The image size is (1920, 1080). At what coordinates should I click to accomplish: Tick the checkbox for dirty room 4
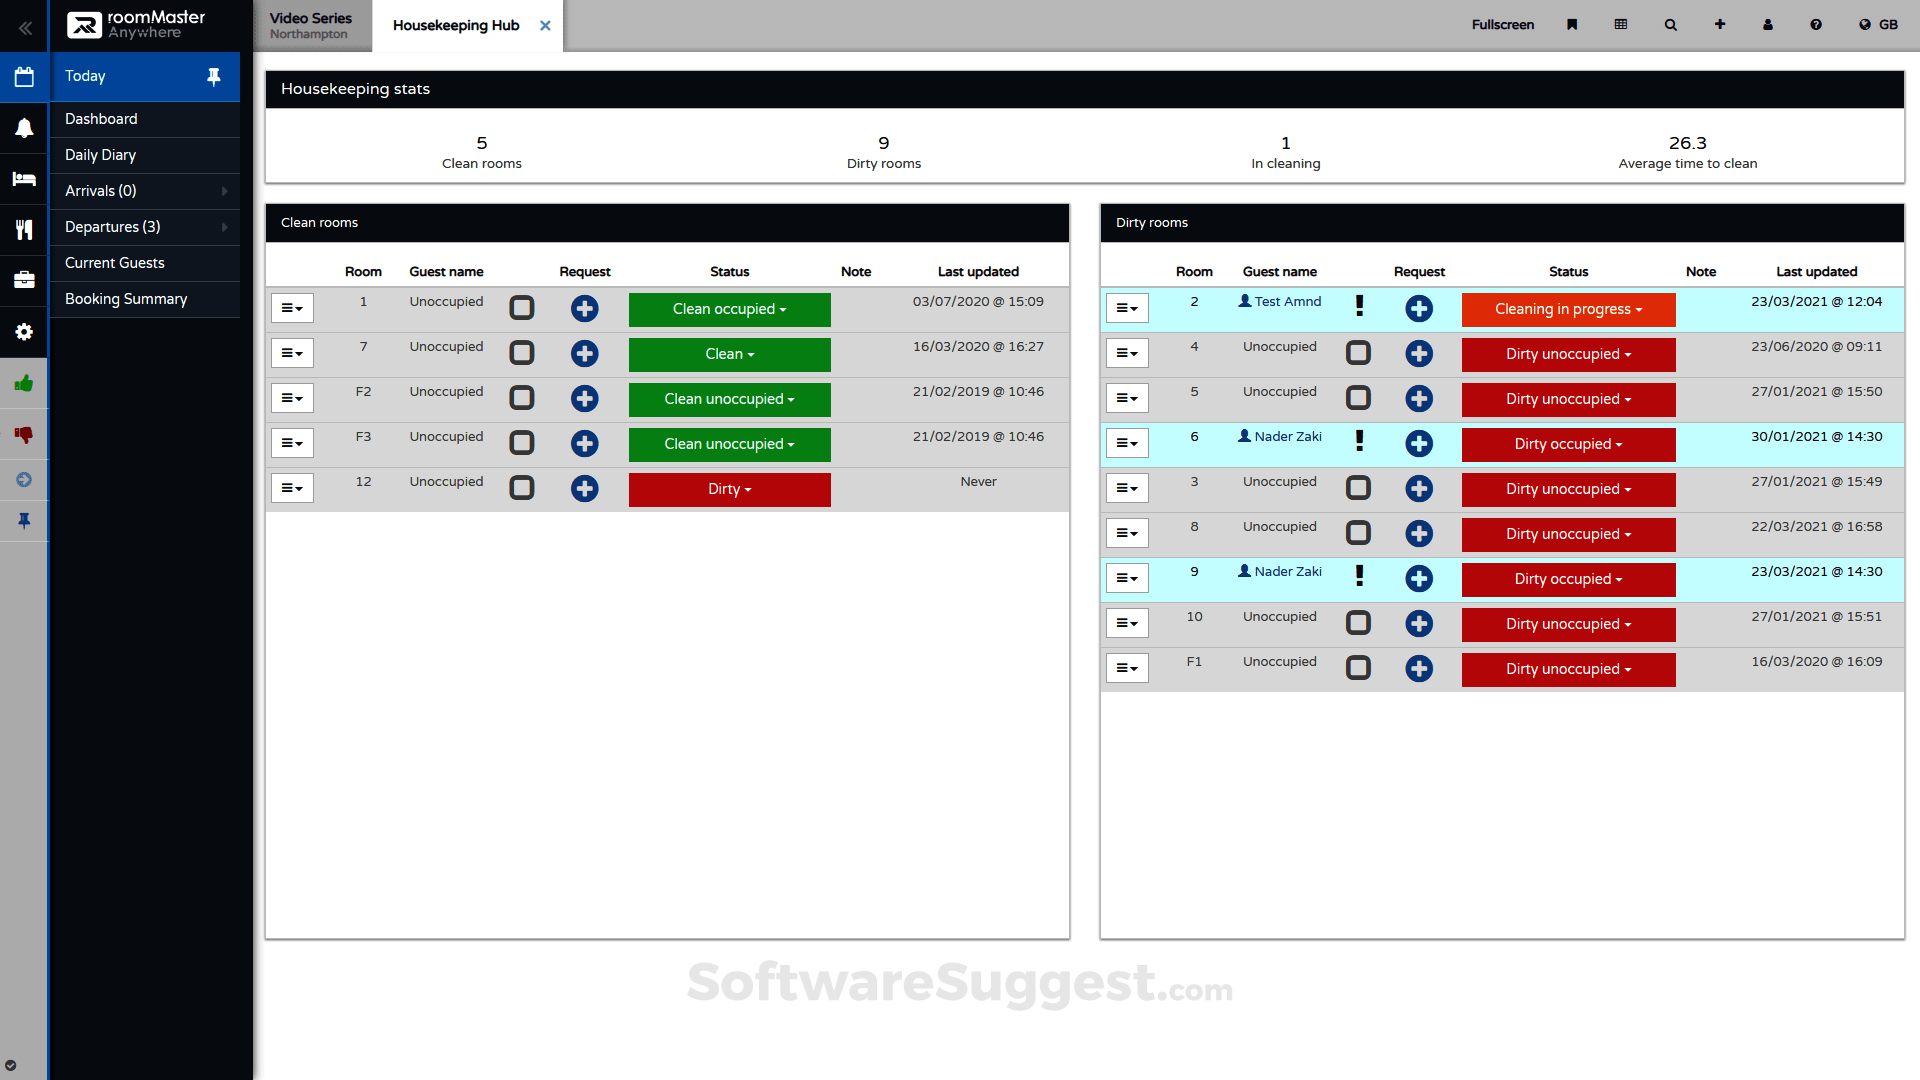1358,353
